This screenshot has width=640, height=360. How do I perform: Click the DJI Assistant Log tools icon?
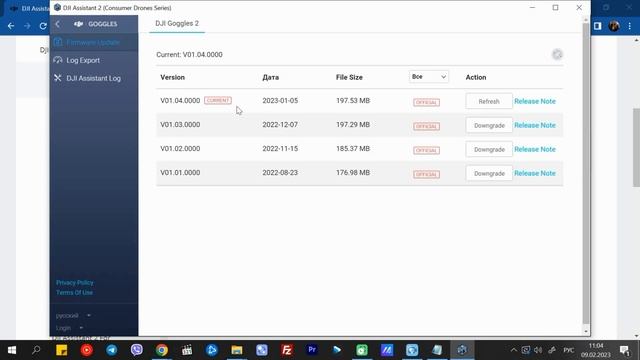click(x=58, y=78)
